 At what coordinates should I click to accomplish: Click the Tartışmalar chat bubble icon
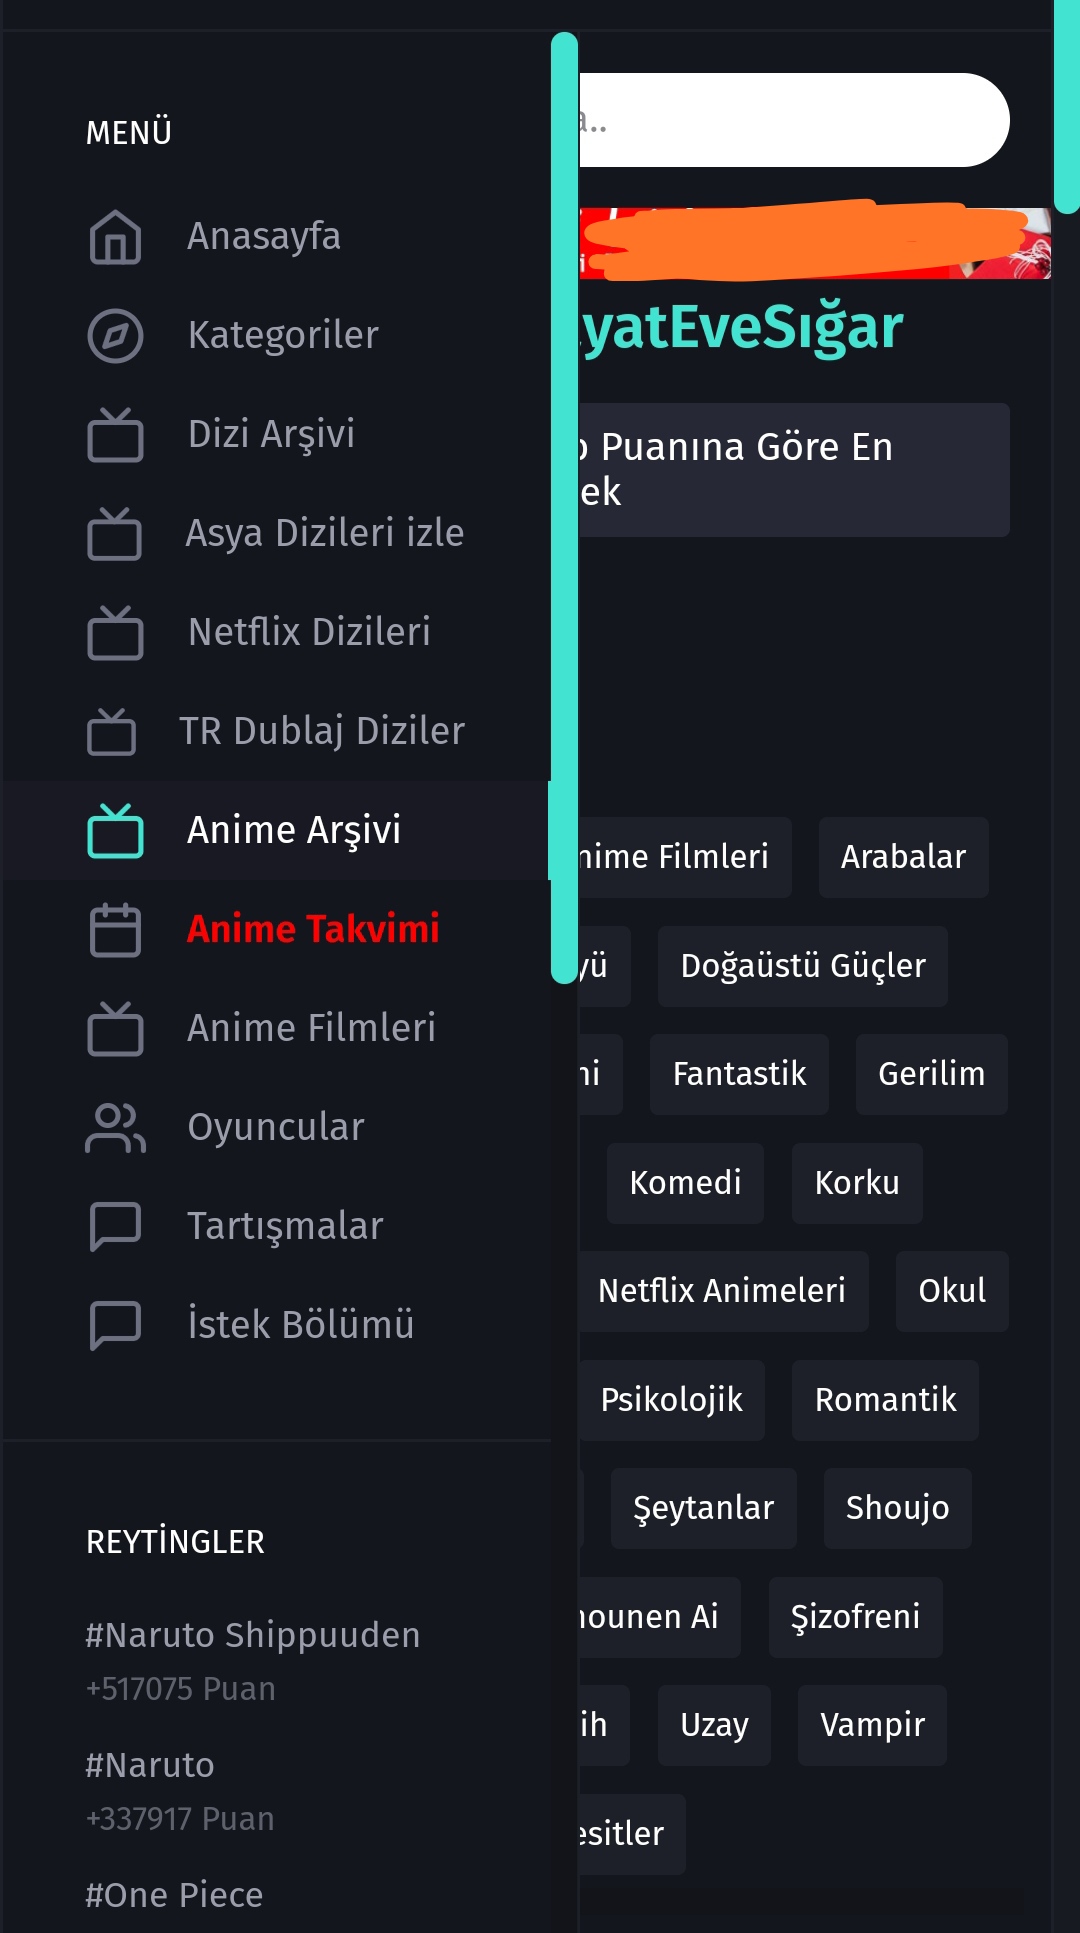pyautogui.click(x=115, y=1227)
